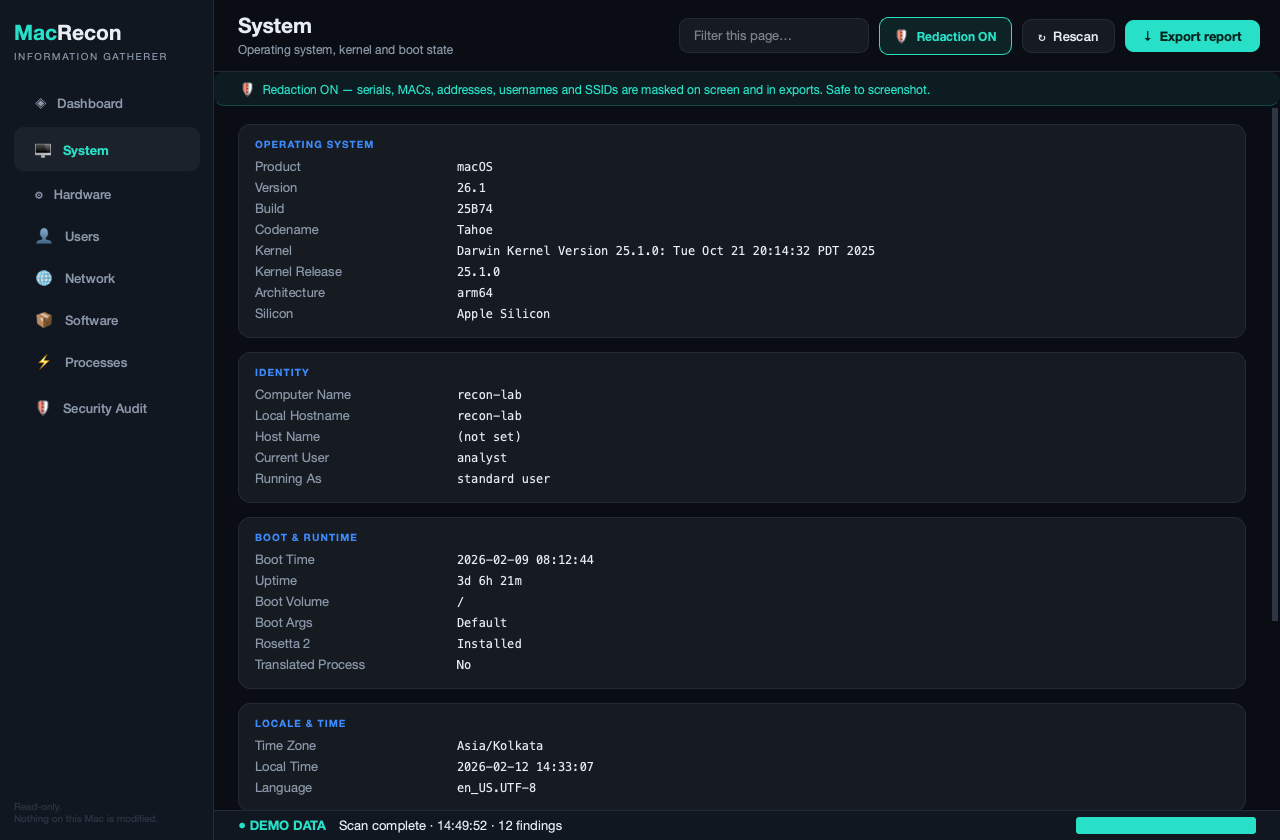The image size is (1280, 840).
Task: Click the Local Time value 2026-02-12 14:33:07
Action: point(525,766)
